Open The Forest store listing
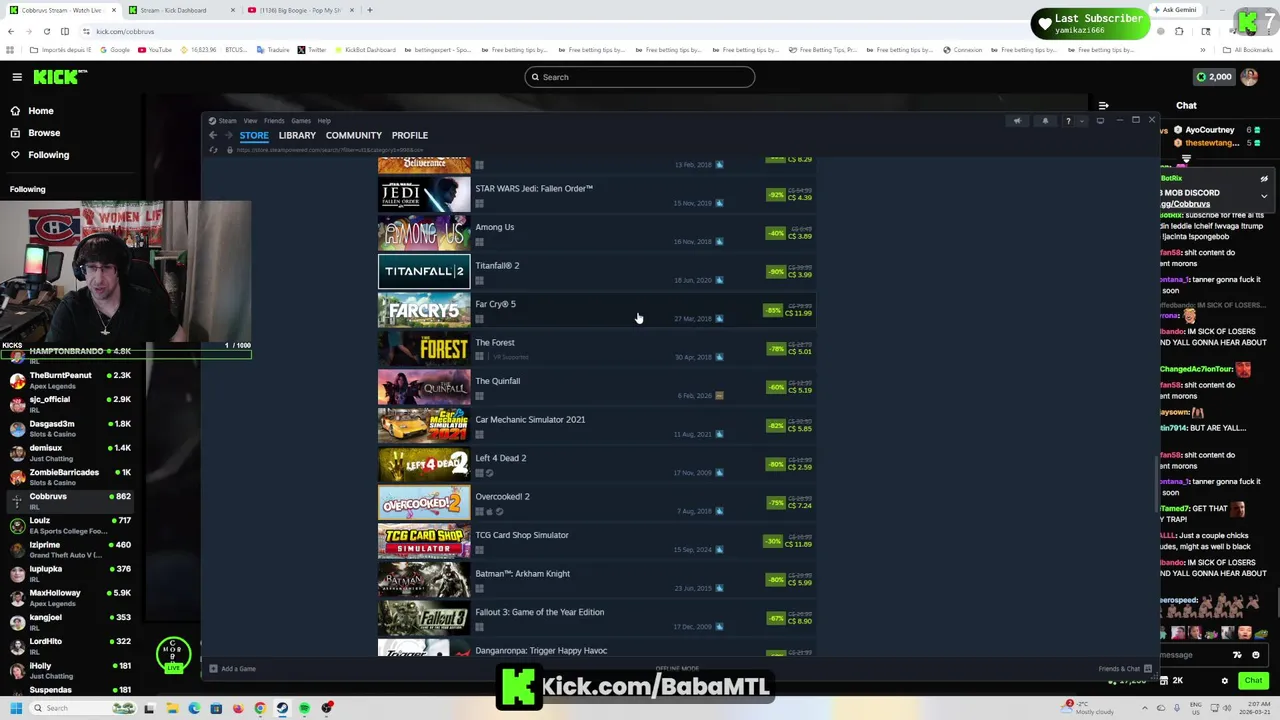This screenshot has width=1280, height=720. [x=597, y=349]
